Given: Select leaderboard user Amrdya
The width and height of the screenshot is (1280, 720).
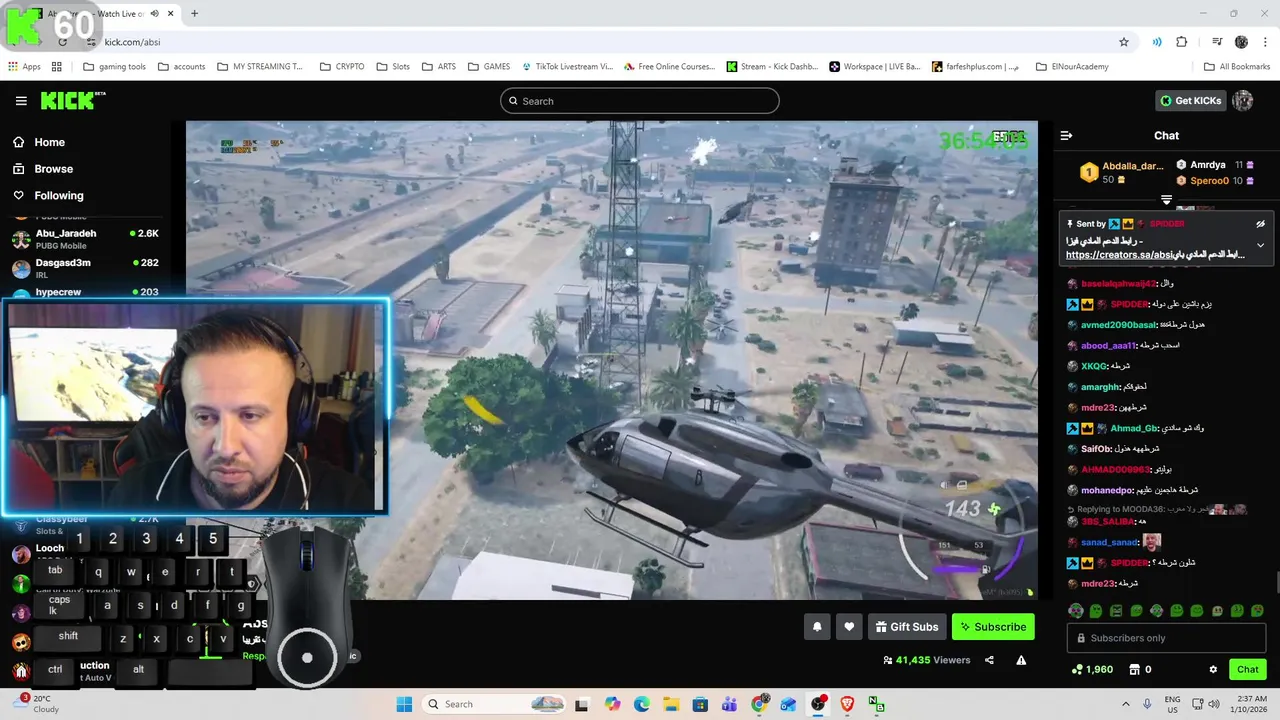Looking at the screenshot, I should [x=1208, y=165].
